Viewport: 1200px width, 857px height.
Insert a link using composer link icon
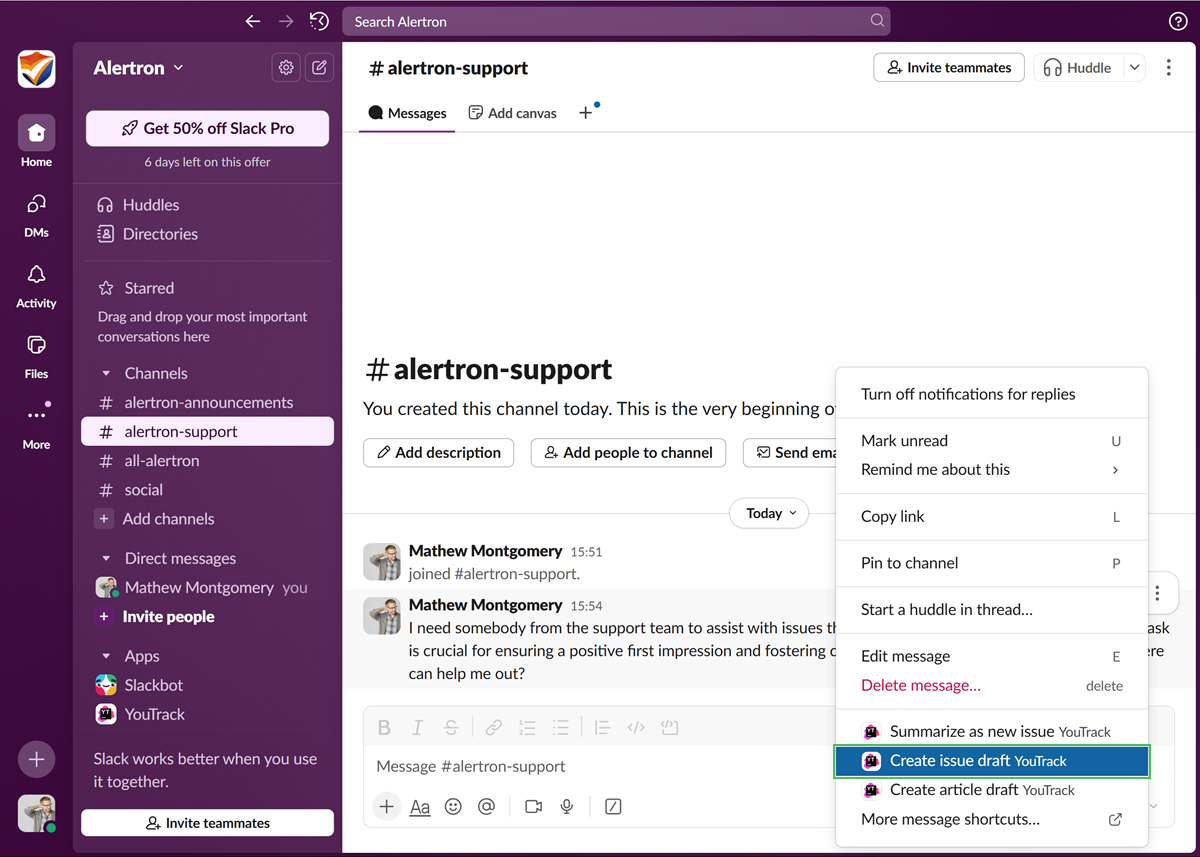(494, 728)
